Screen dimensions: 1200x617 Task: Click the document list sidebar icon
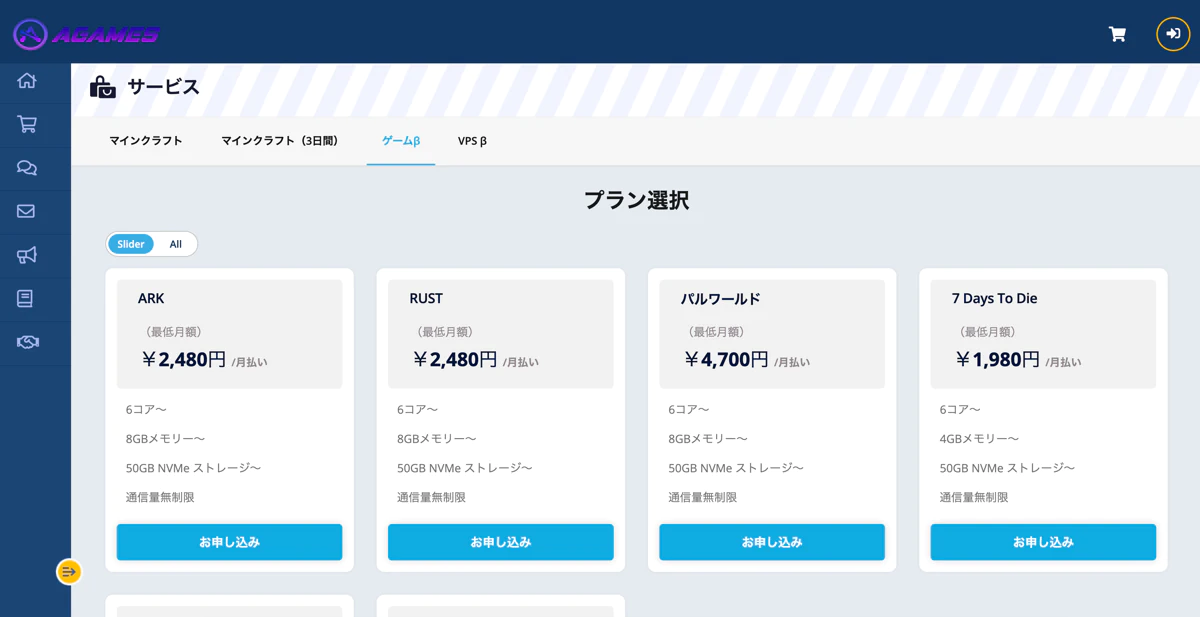26,298
